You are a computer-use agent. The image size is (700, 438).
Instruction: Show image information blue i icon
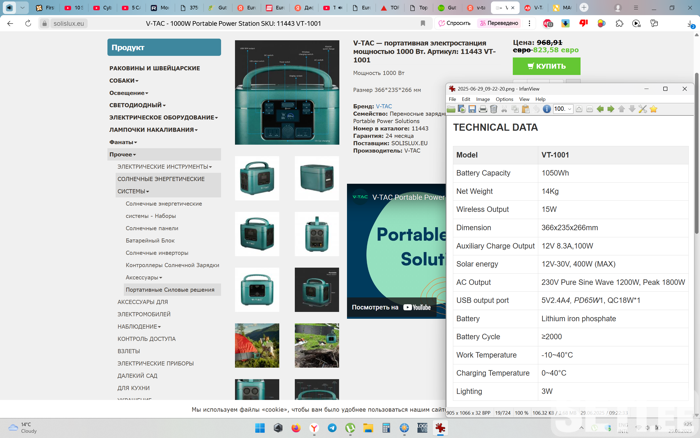click(x=546, y=109)
